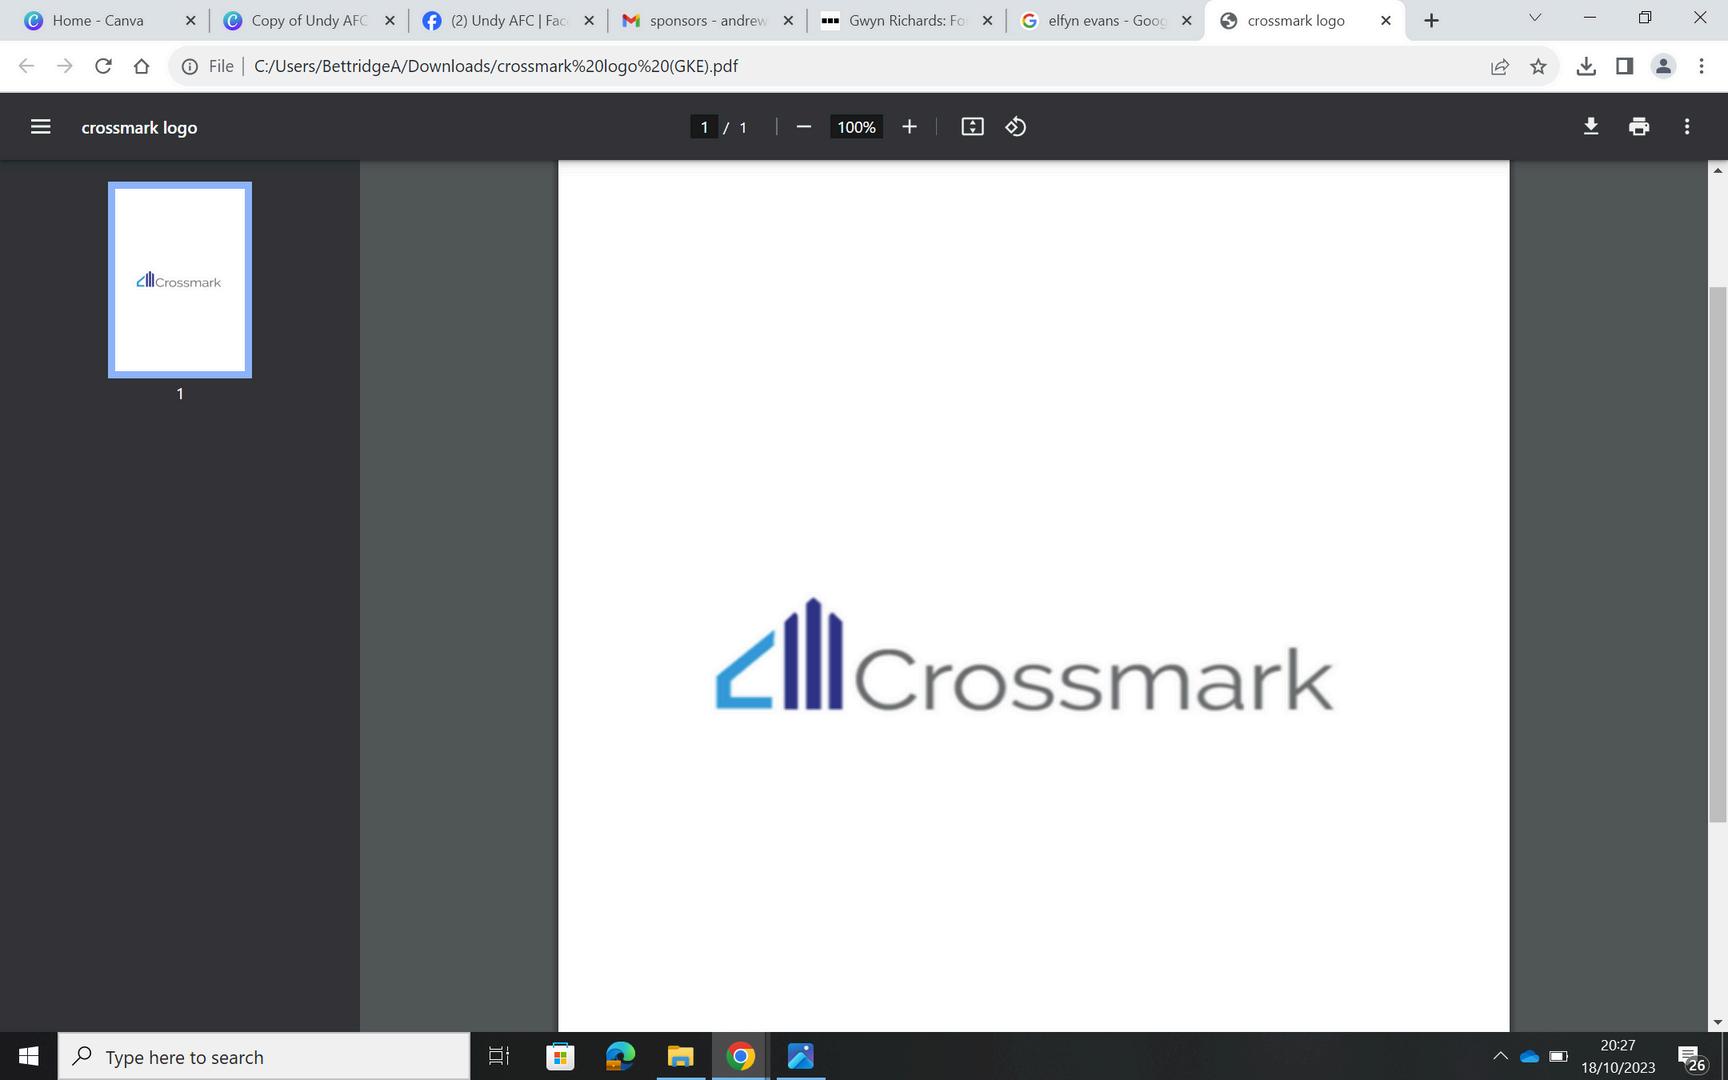Click the Fit to page icon

point(972,127)
